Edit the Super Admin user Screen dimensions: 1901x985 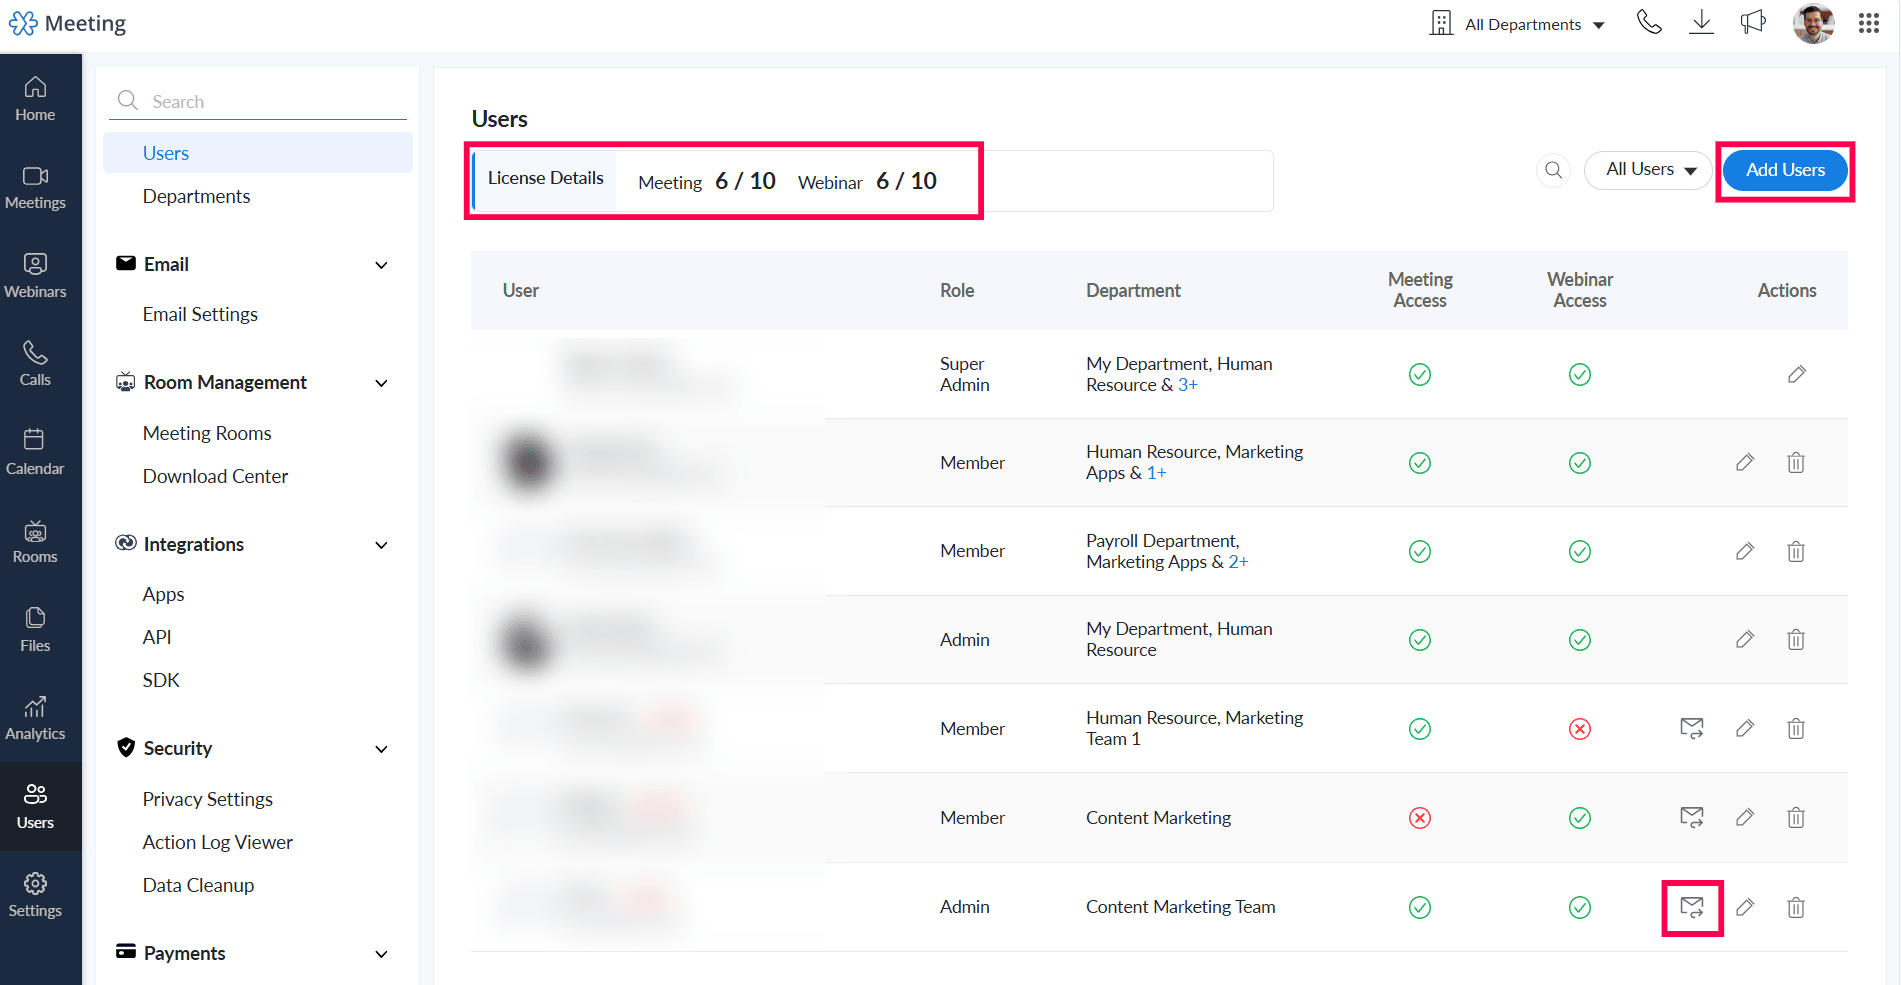click(1796, 375)
